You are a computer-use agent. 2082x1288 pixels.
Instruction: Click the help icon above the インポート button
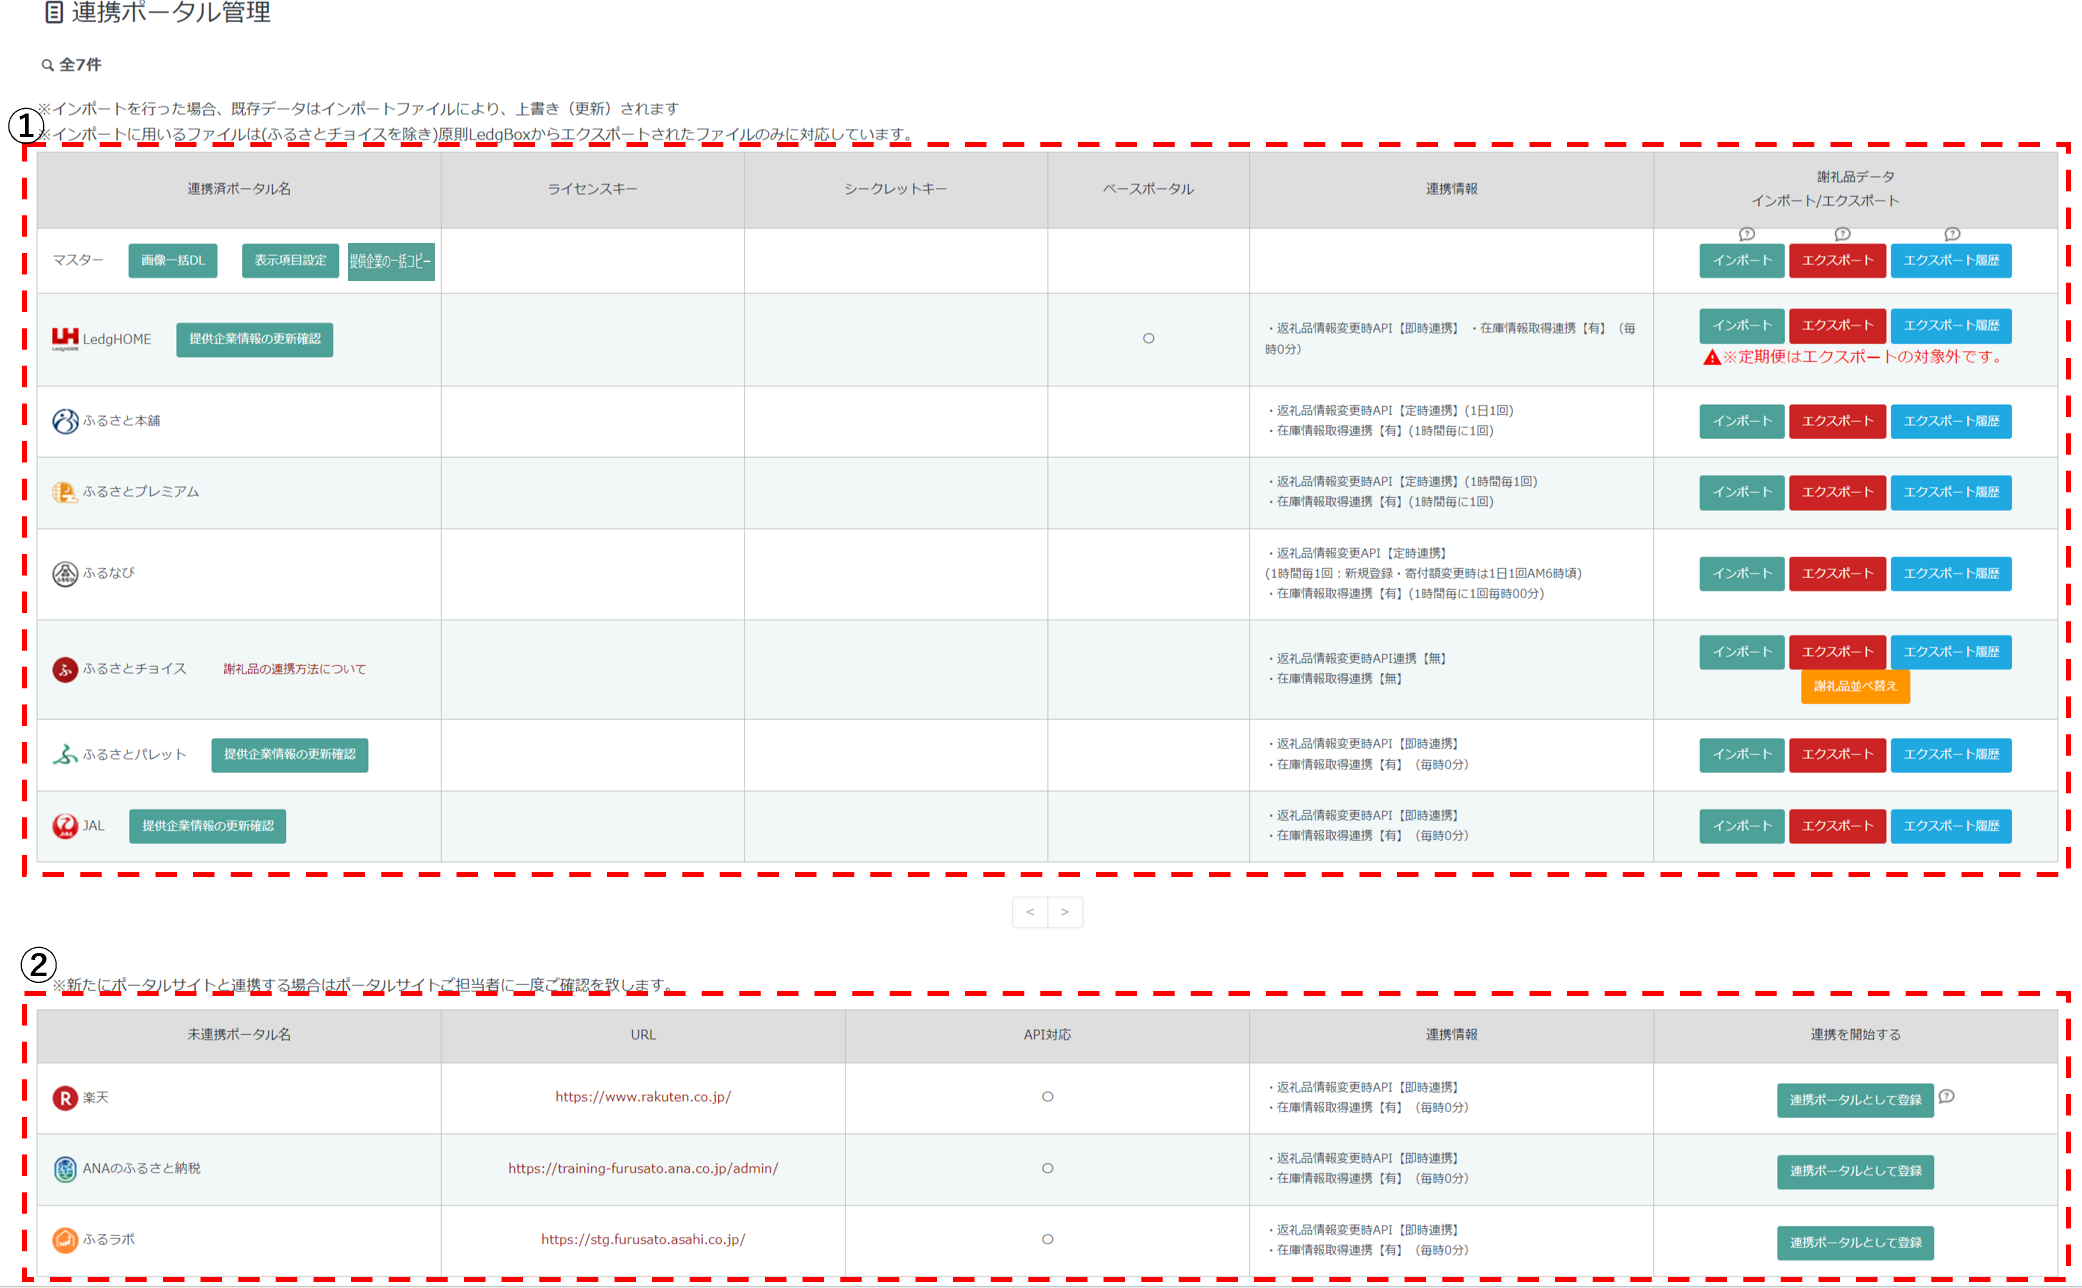click(x=1746, y=234)
